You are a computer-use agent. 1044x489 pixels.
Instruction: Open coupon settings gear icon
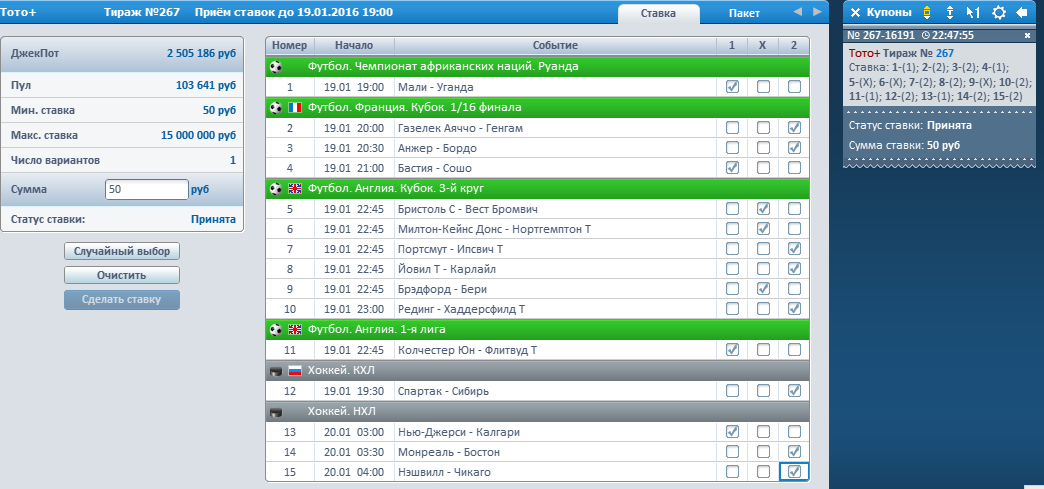(999, 13)
